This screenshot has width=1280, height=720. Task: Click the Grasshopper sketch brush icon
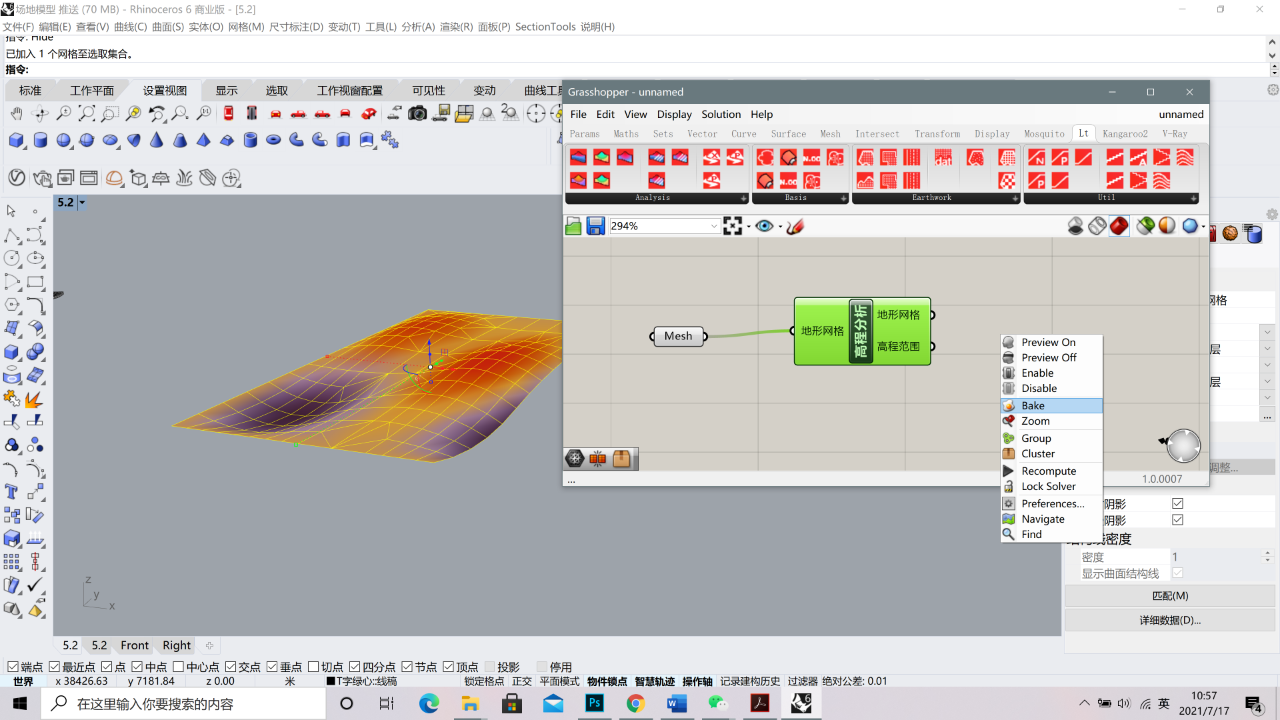[x=795, y=227]
